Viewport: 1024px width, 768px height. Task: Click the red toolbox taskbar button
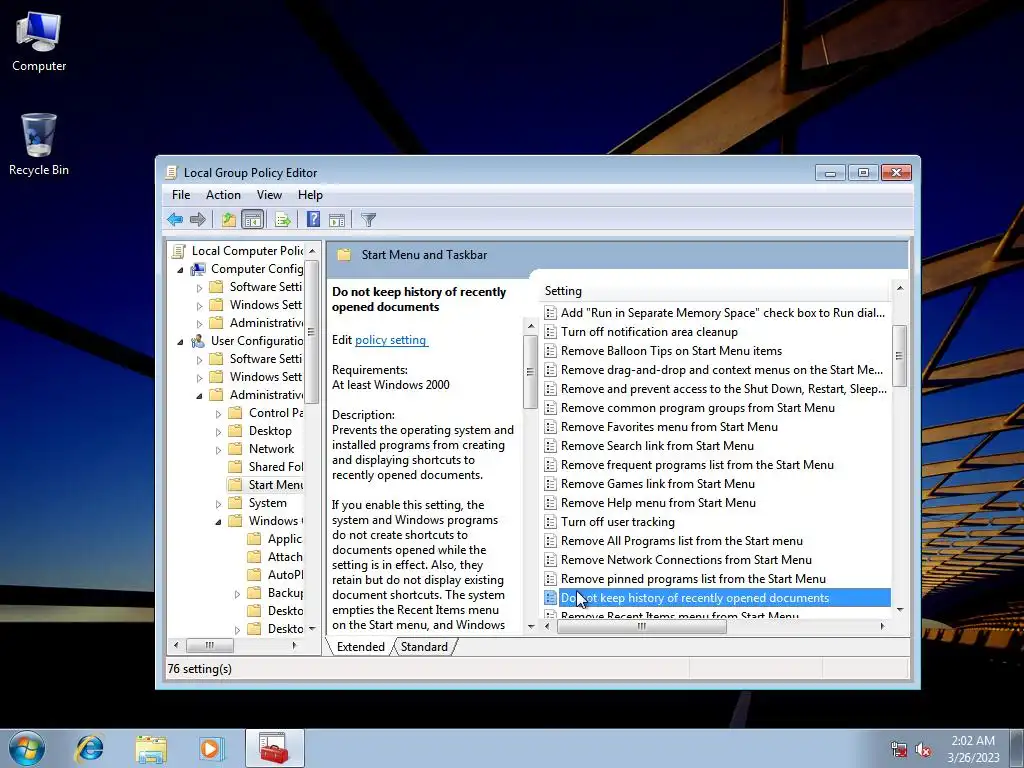[274, 748]
